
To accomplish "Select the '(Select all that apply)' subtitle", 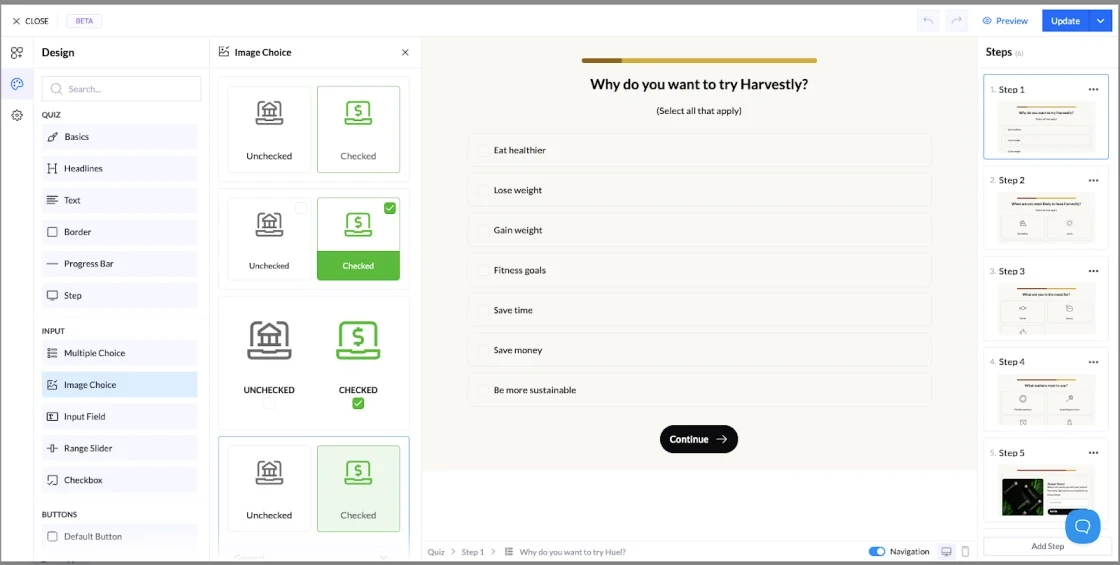I will coord(699,111).
